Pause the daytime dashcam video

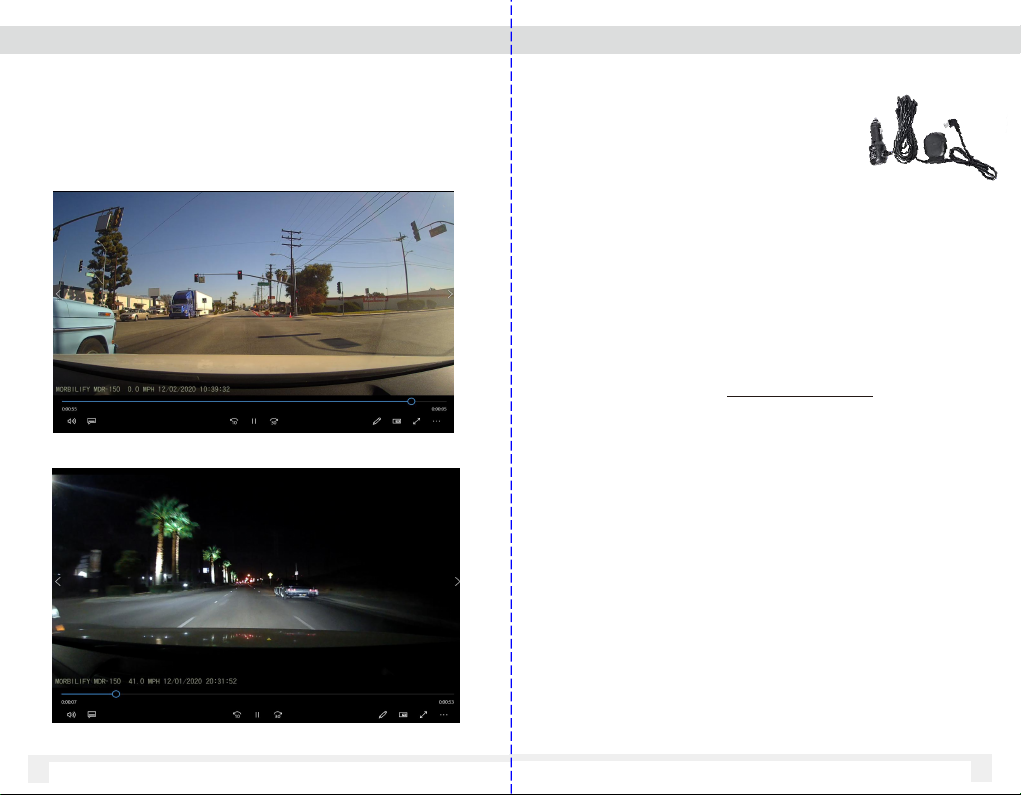(254, 421)
